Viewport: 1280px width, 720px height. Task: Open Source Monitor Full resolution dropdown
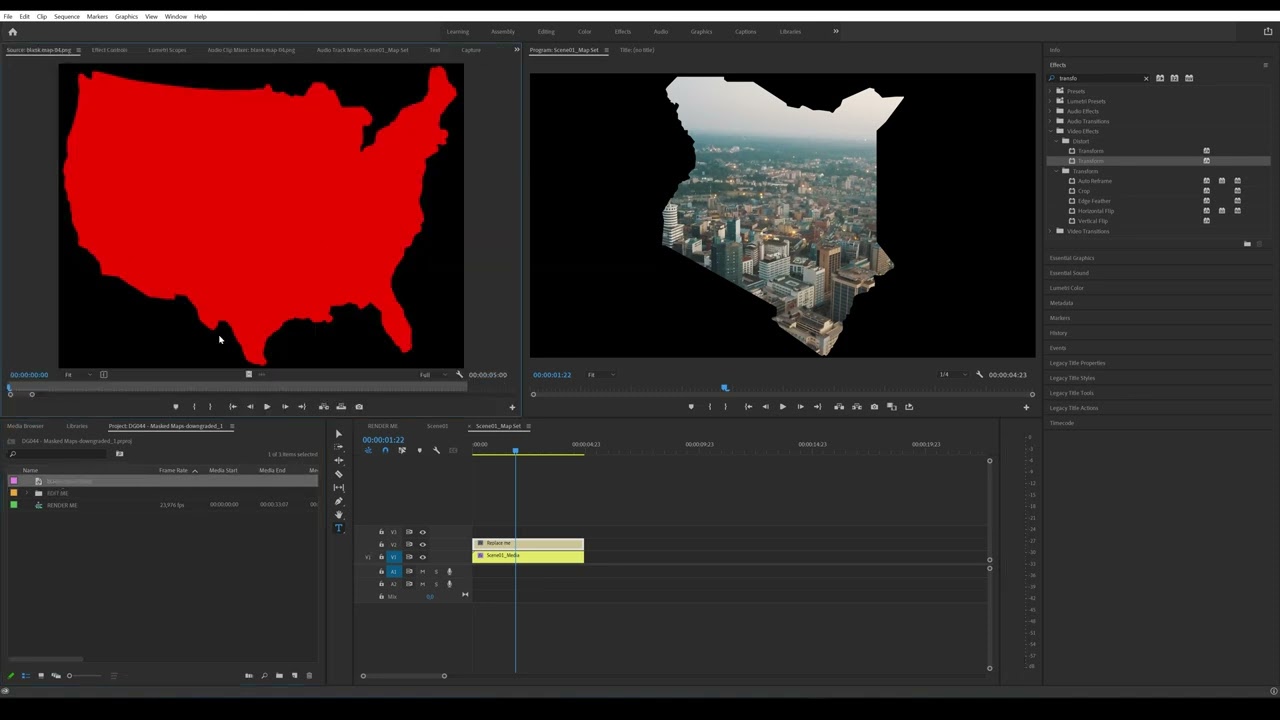431,375
